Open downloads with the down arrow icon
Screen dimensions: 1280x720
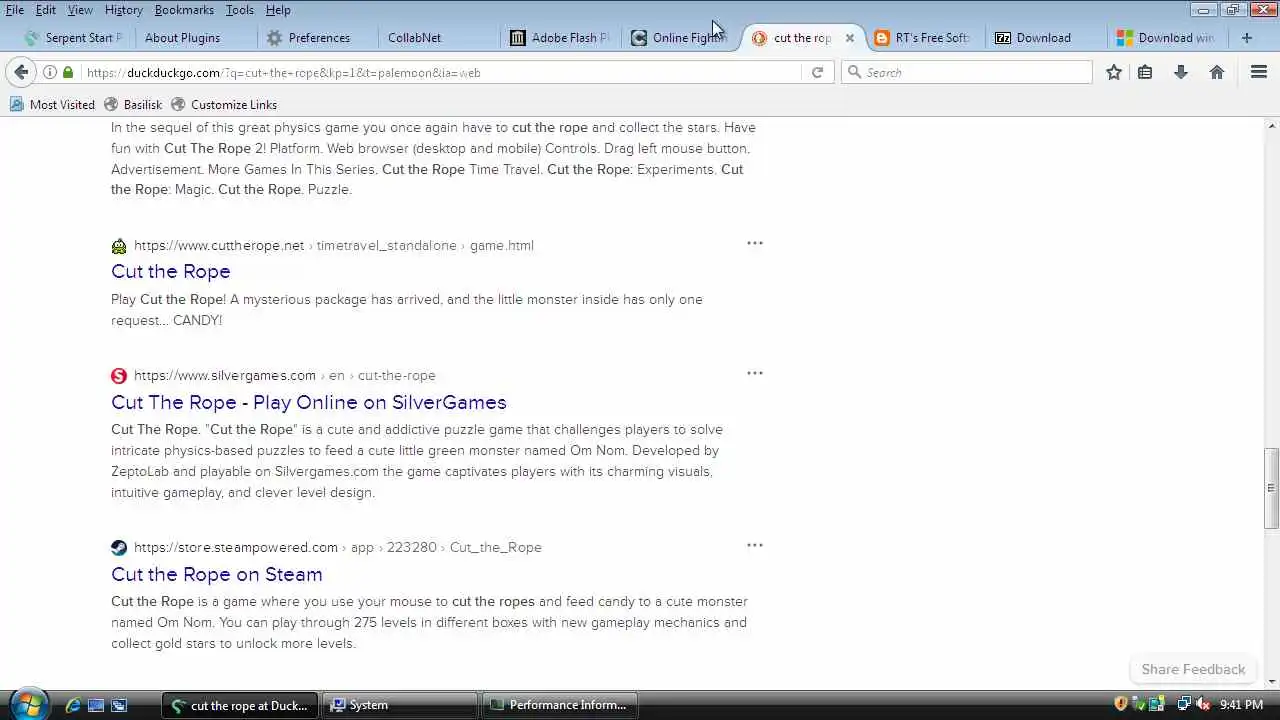(x=1181, y=72)
